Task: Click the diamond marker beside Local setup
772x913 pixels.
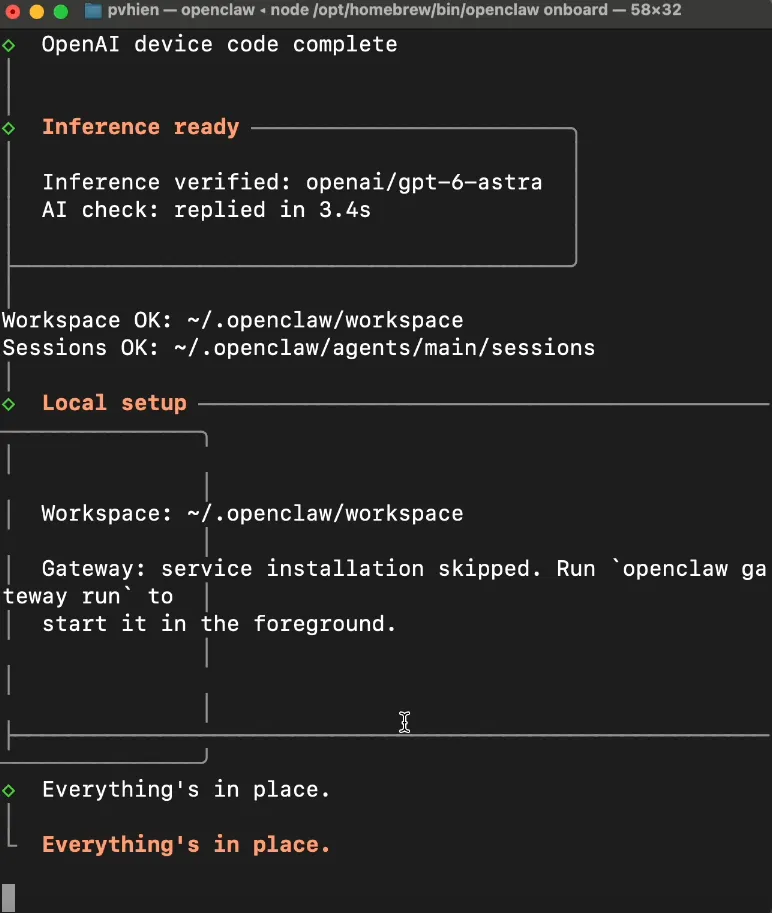Action: (x=9, y=404)
